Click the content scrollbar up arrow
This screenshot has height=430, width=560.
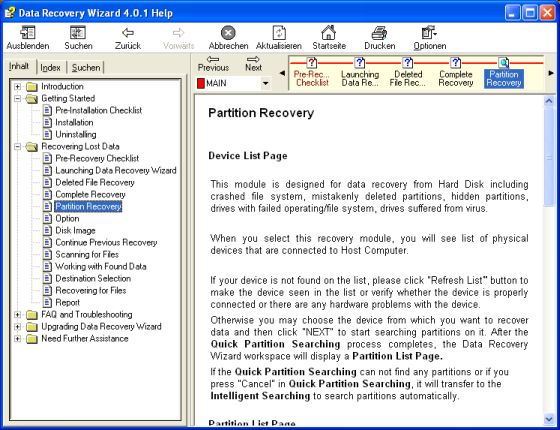click(x=549, y=101)
